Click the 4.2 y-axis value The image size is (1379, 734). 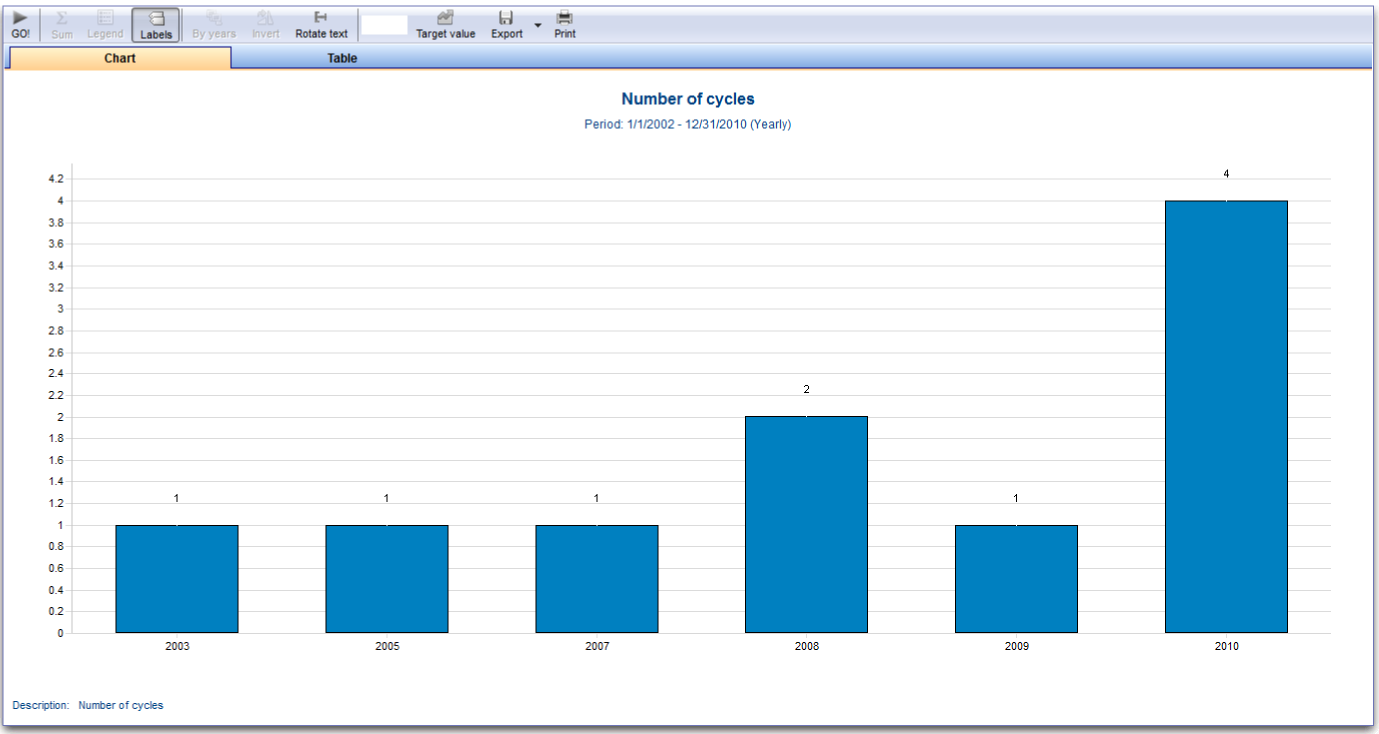pos(55,179)
